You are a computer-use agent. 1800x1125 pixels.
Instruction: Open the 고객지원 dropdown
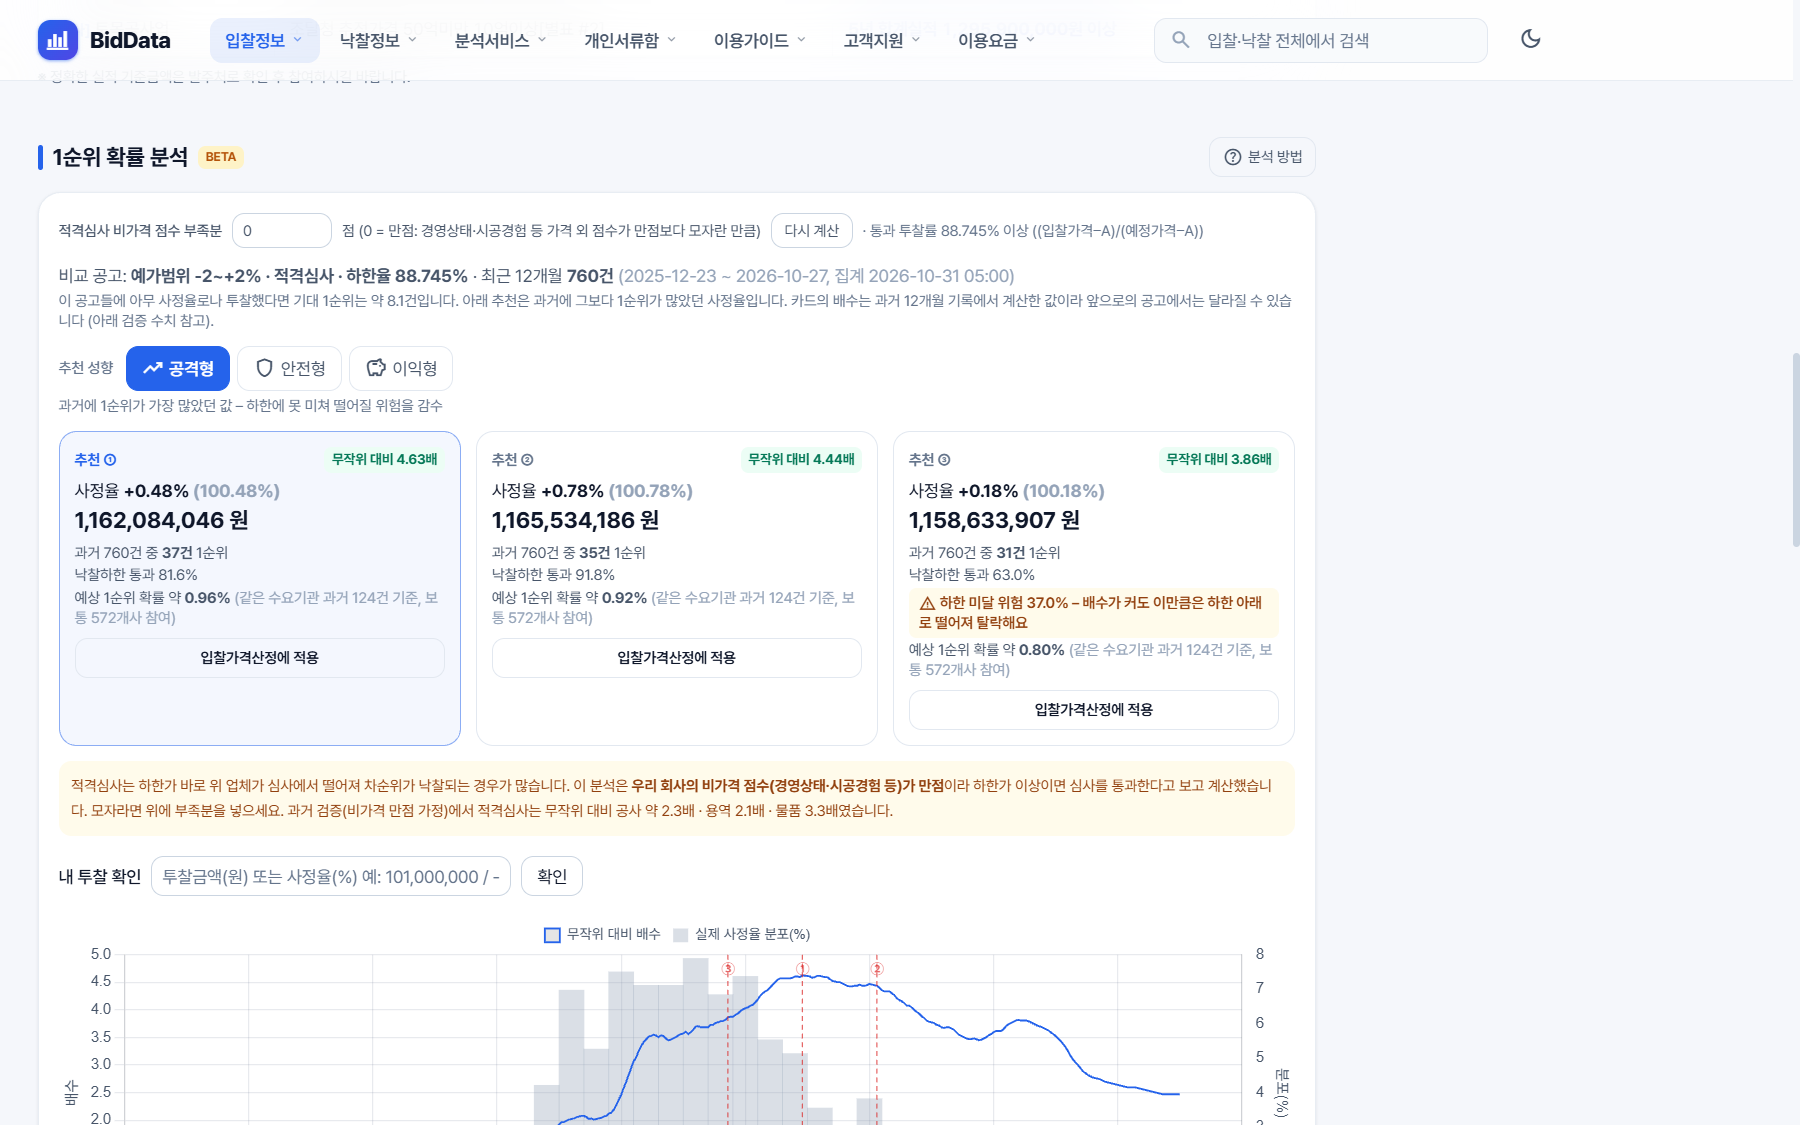pyautogui.click(x=881, y=40)
